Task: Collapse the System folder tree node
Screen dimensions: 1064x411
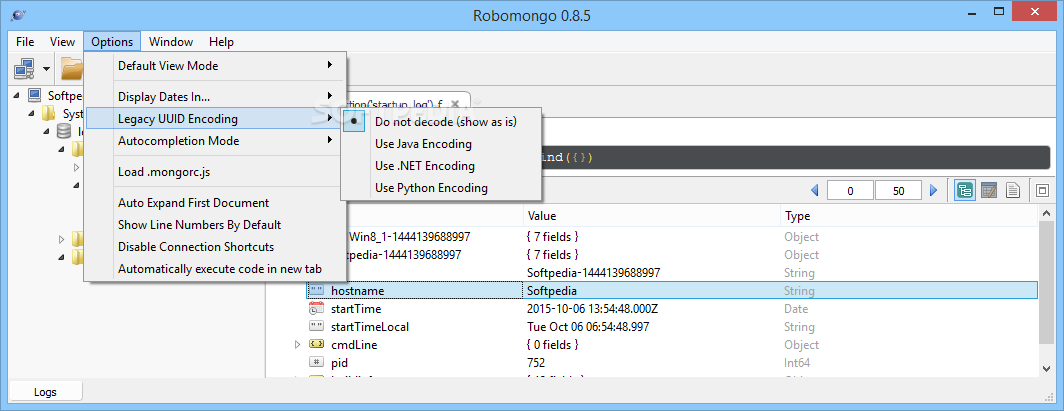Action: pyautogui.click(x=31, y=113)
